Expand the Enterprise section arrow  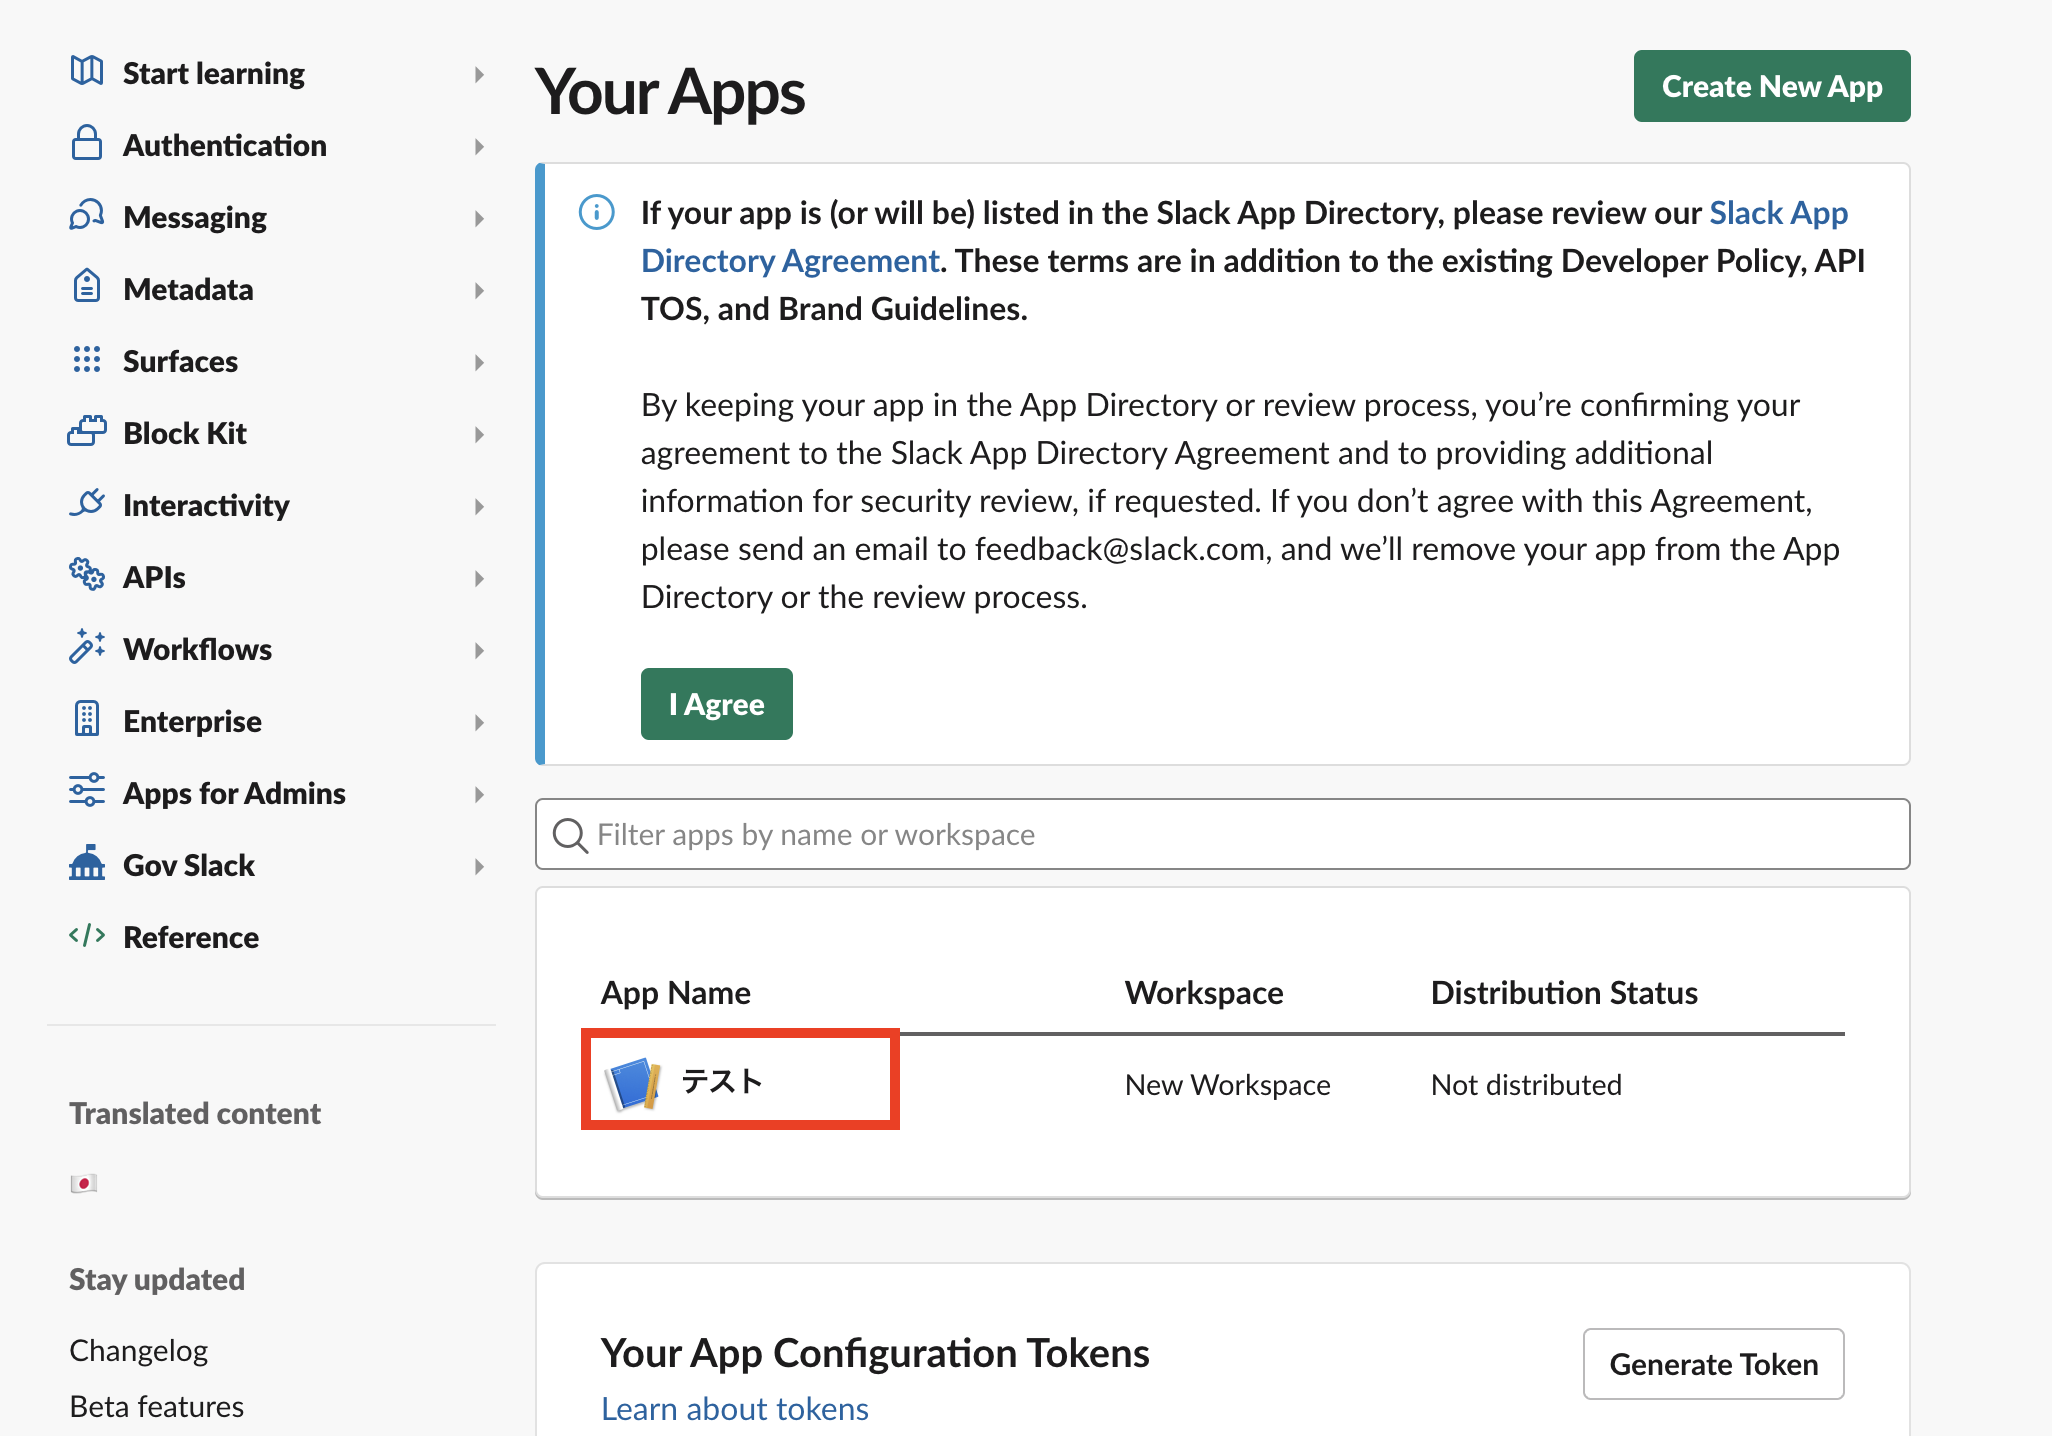pyautogui.click(x=479, y=722)
